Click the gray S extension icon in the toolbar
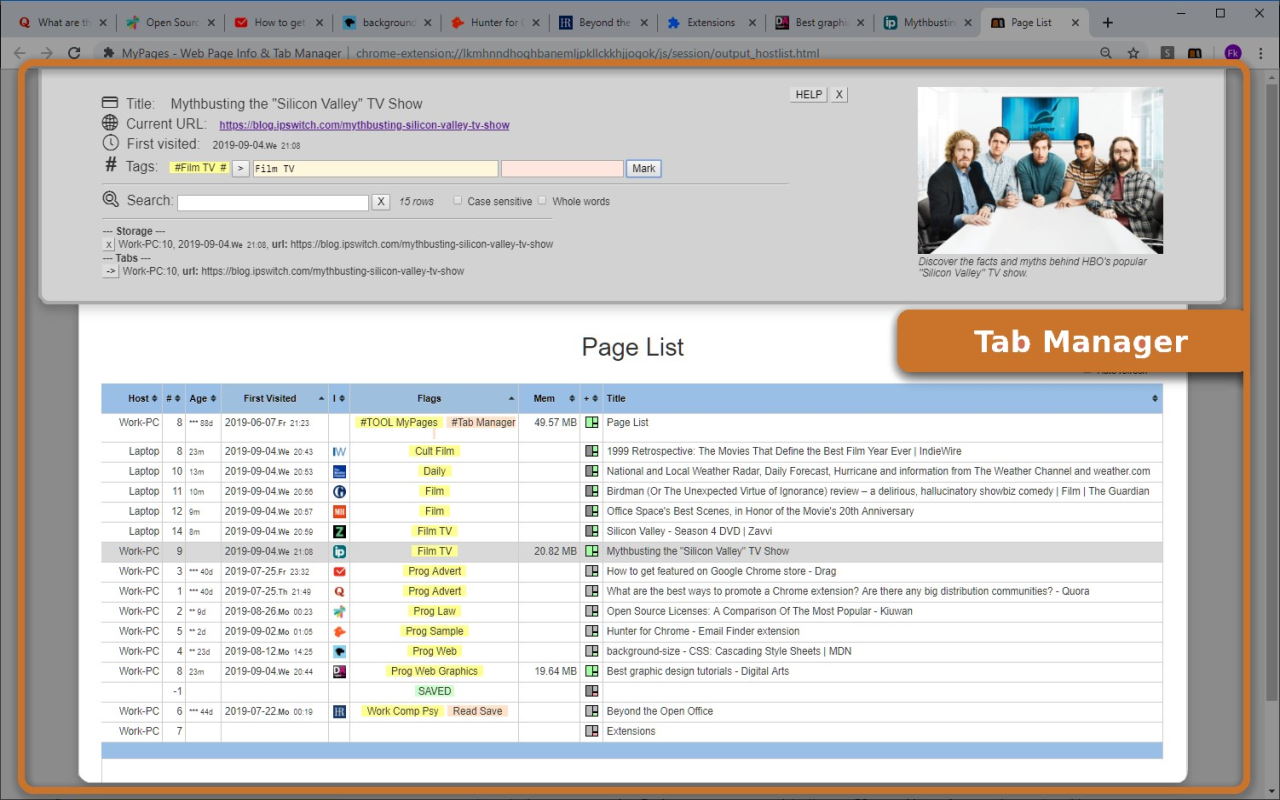1280x800 pixels. [x=1167, y=53]
